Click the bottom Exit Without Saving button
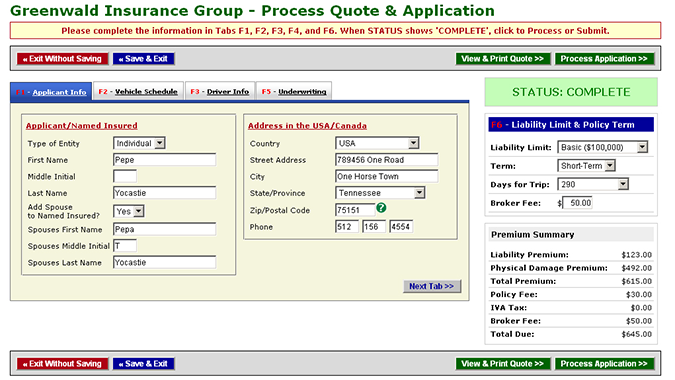This screenshot has width=675, height=380. point(62,364)
